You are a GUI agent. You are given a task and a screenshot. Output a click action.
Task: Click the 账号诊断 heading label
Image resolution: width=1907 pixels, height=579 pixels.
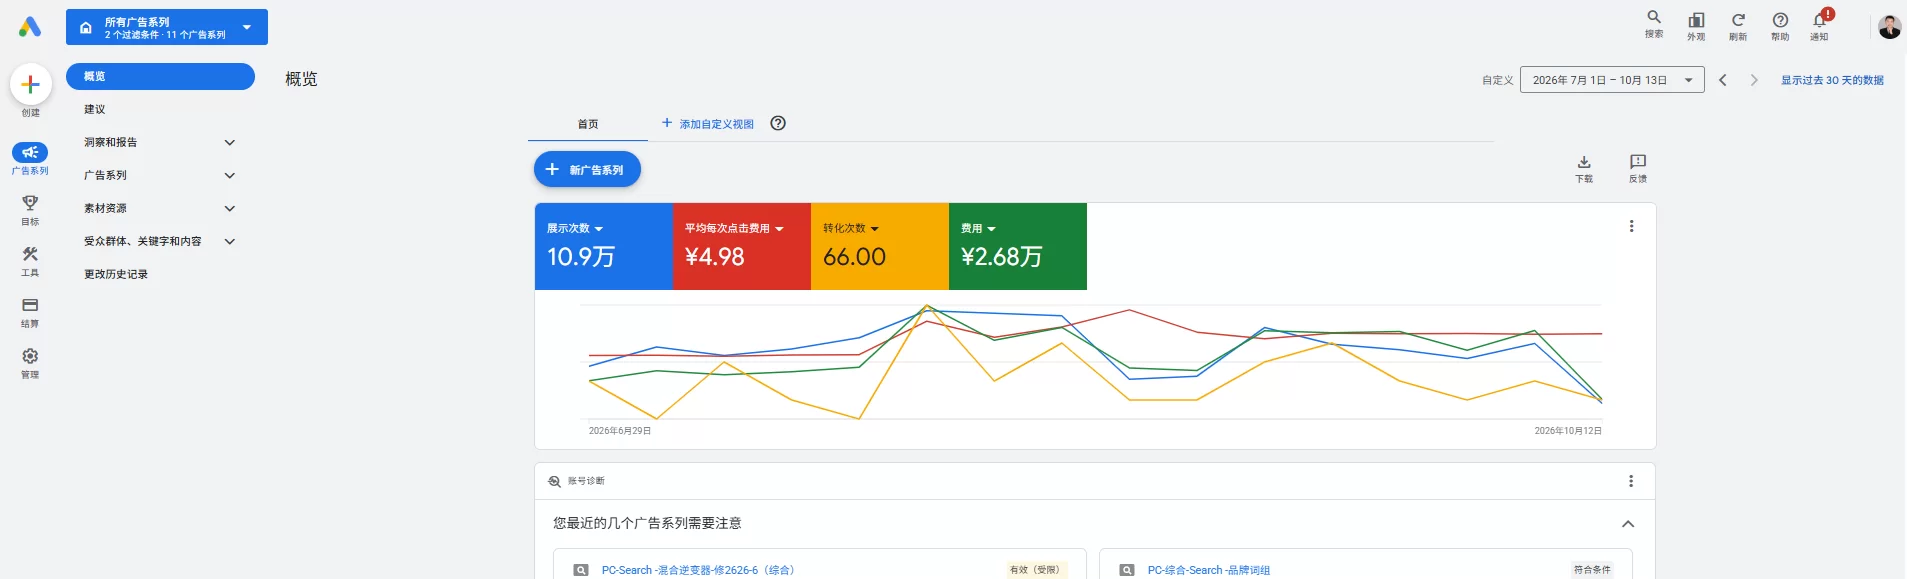coord(586,481)
